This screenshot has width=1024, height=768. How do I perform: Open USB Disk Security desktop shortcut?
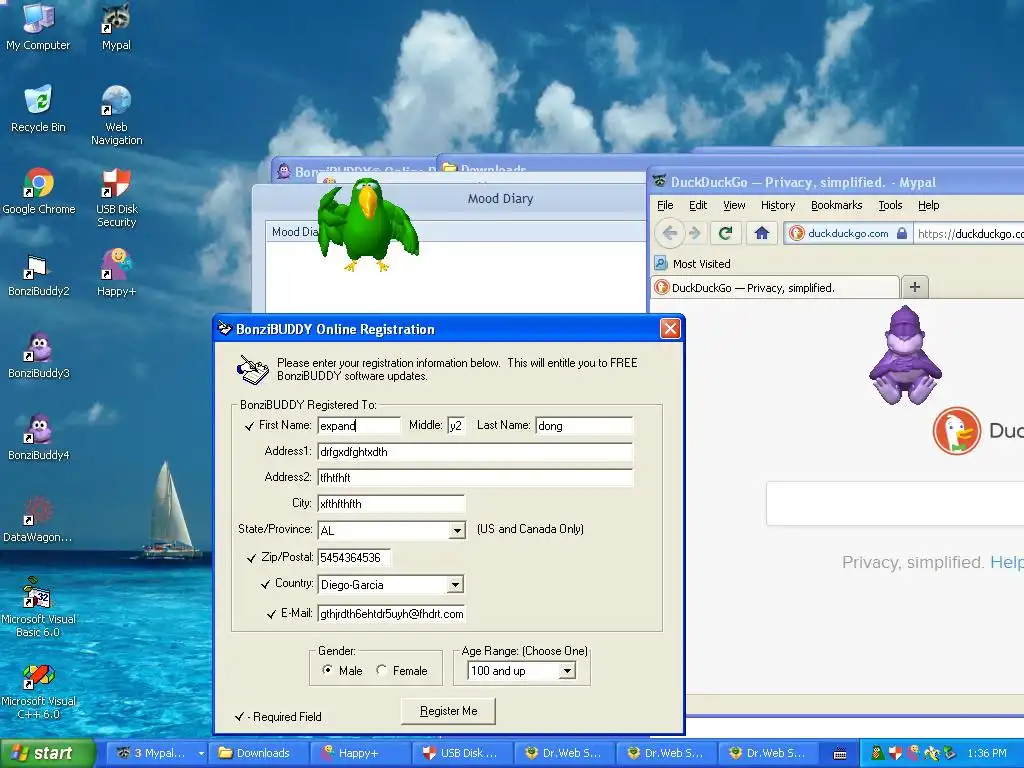pos(116,197)
